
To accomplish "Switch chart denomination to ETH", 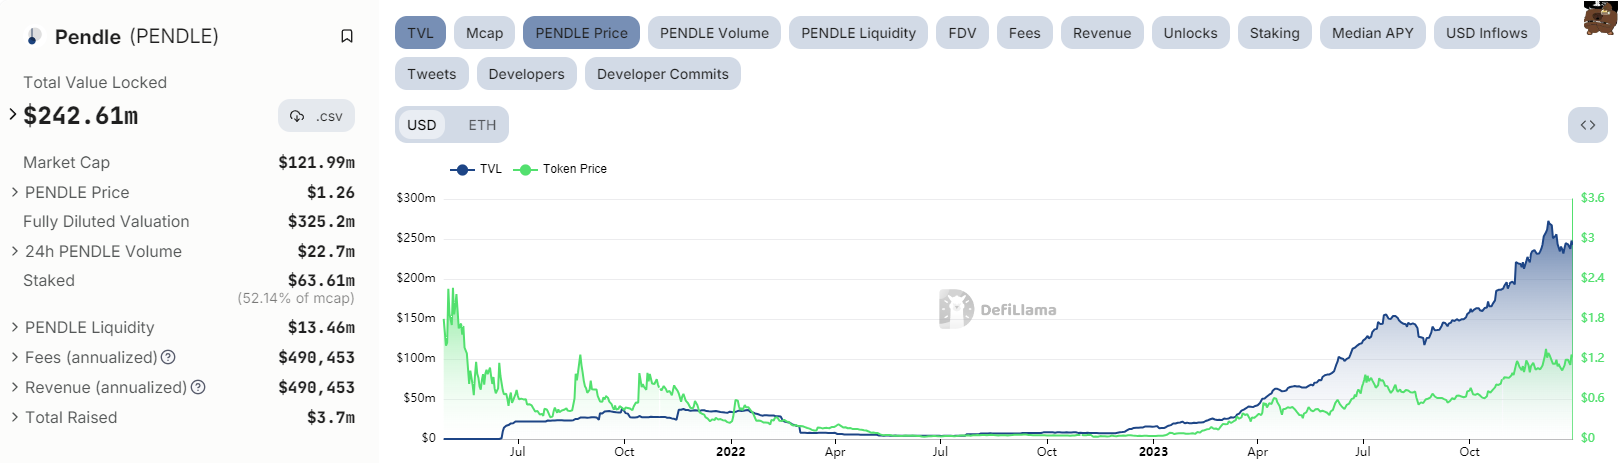I will [482, 125].
